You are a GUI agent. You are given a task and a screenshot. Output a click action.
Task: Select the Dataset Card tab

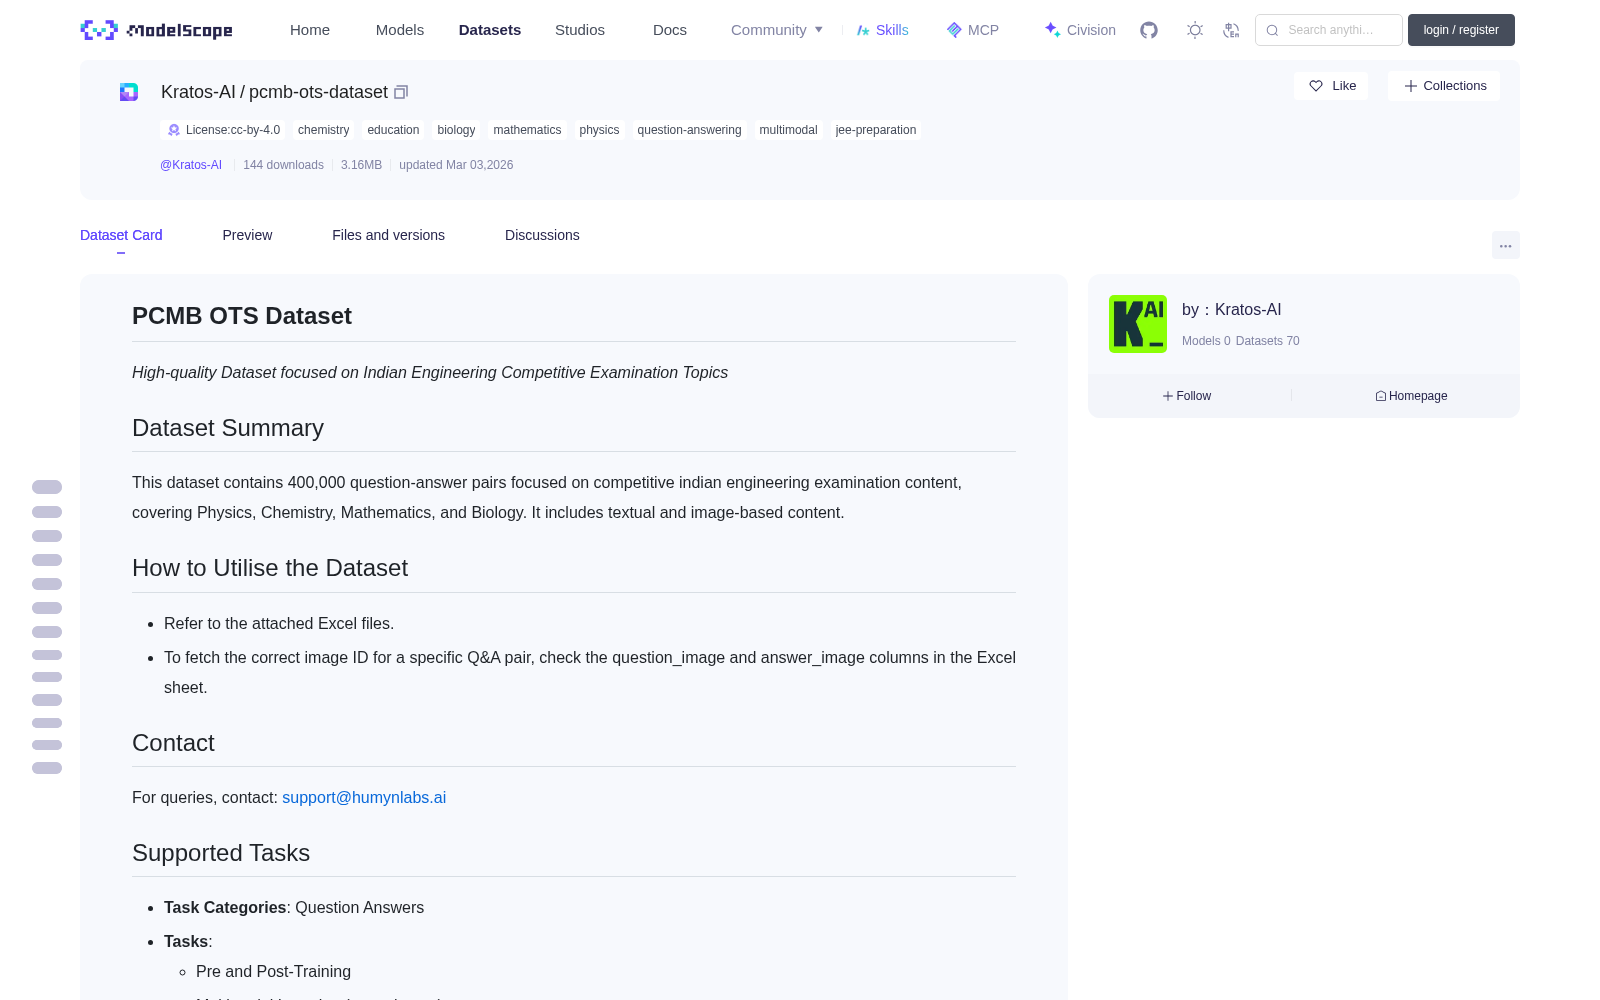coord(121,235)
